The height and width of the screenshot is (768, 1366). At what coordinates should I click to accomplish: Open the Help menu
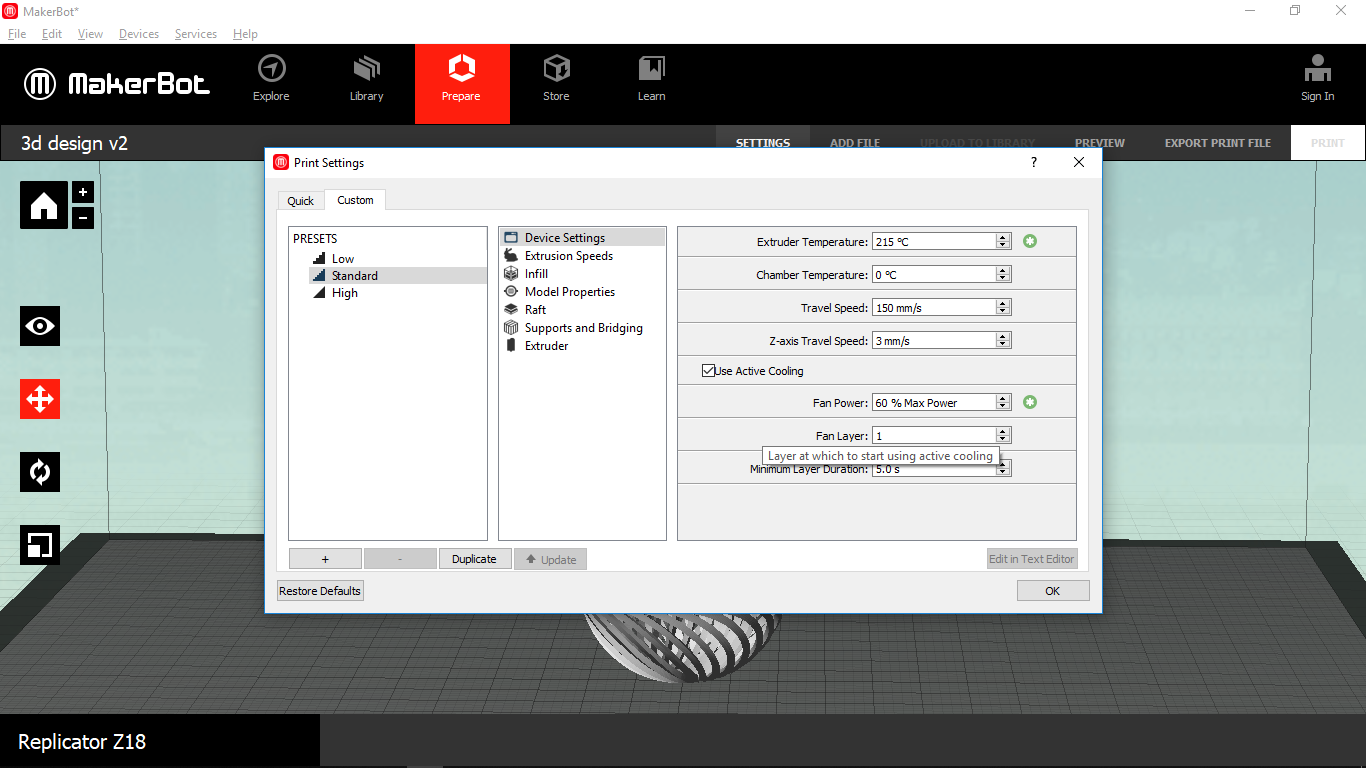click(245, 33)
